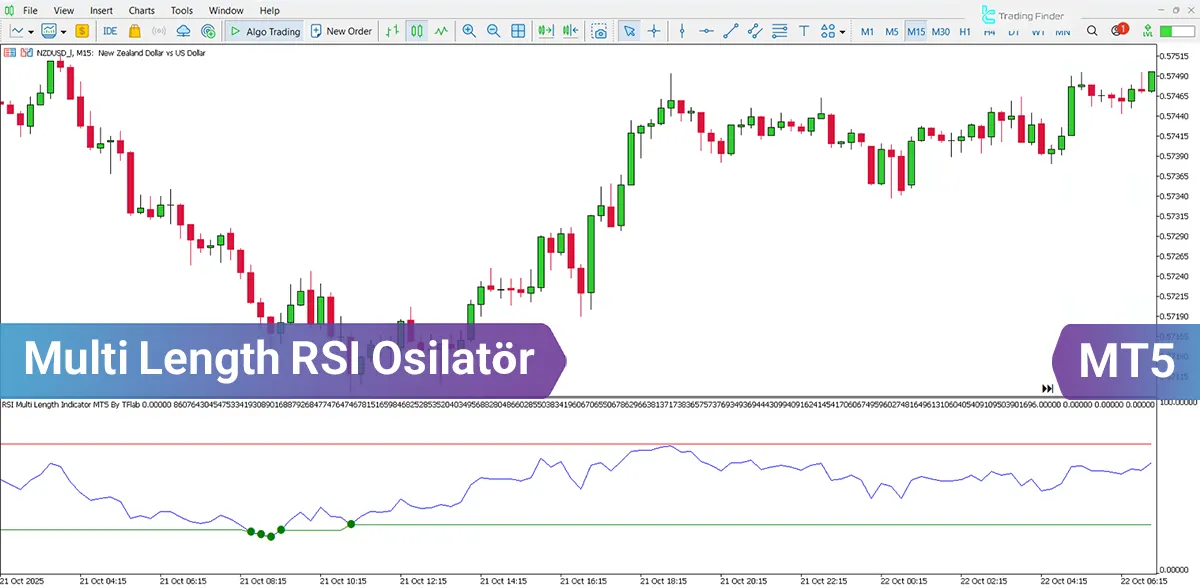Screen dimensions: 1200x588
Task: Jump to latest bars with the chart-end arrow
Action: tap(1046, 388)
